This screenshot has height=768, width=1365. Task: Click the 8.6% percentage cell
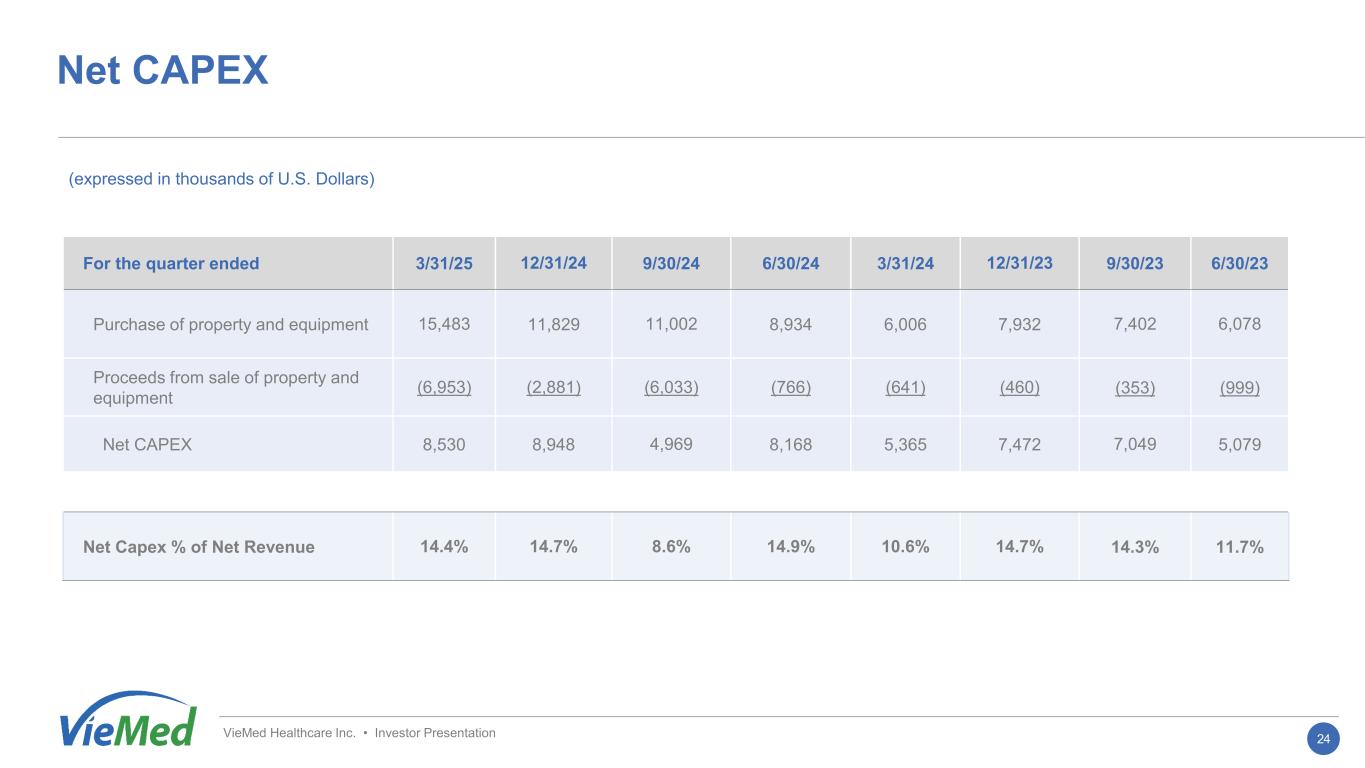pyautogui.click(x=671, y=547)
